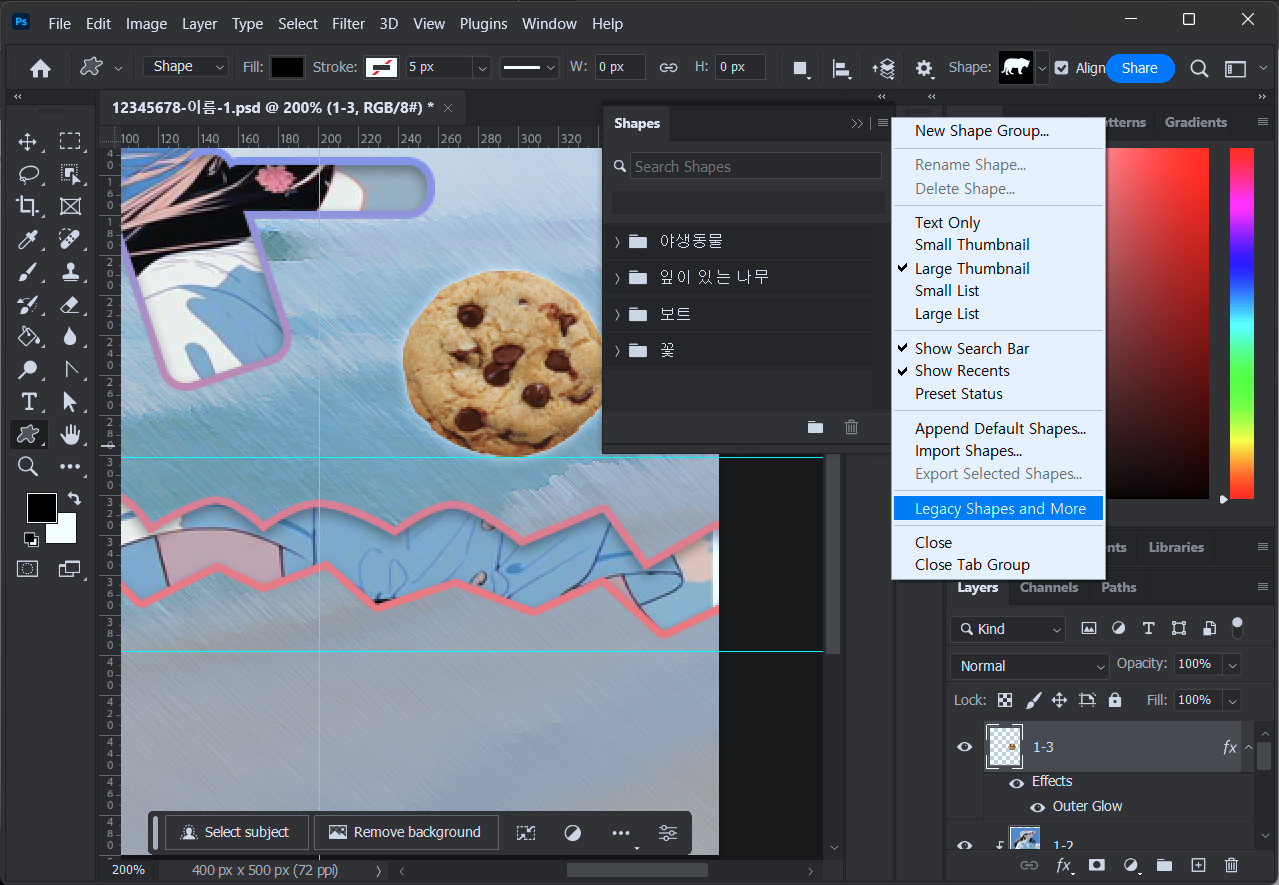This screenshot has width=1279, height=885.
Task: Select the Blur tool
Action: click(70, 336)
